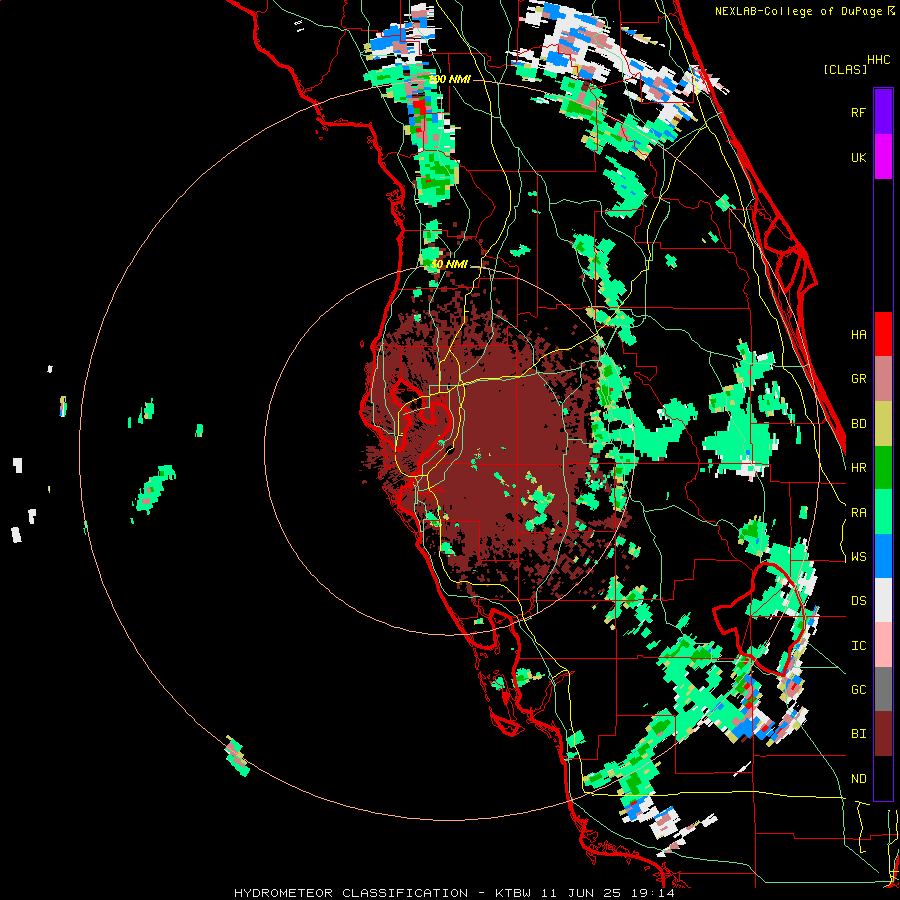Click the HYDROMETEOR CLASSIFICATION title text
Viewport: 900px width, 900px height.
351,893
